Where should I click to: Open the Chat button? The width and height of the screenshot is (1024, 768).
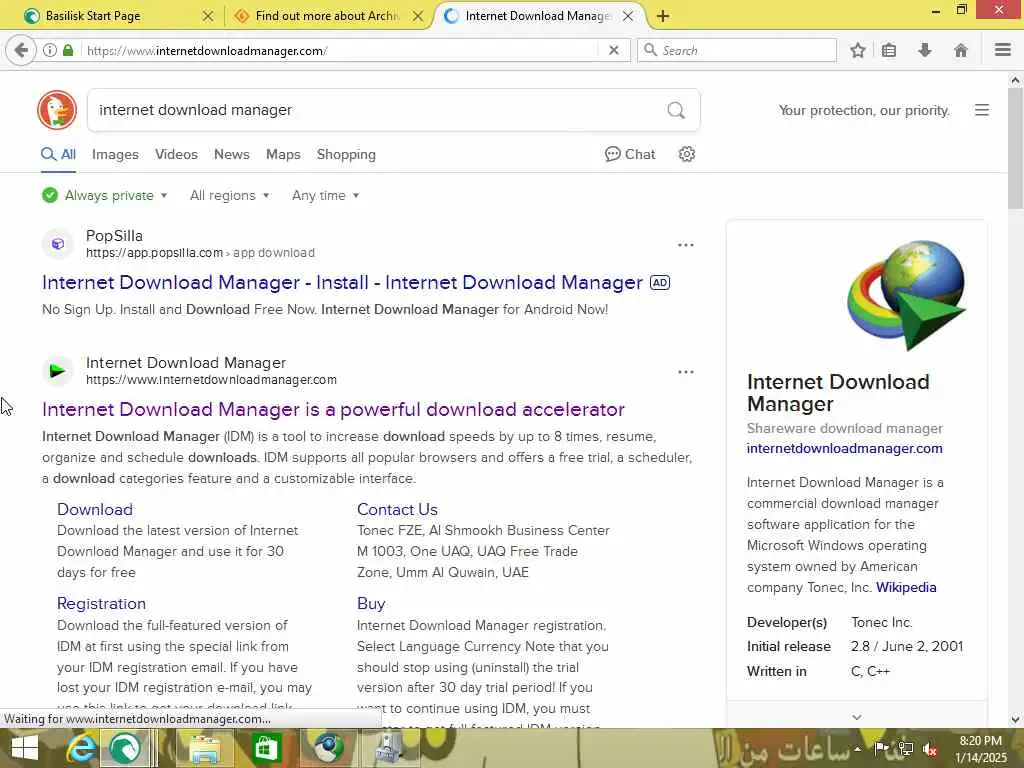tap(630, 154)
